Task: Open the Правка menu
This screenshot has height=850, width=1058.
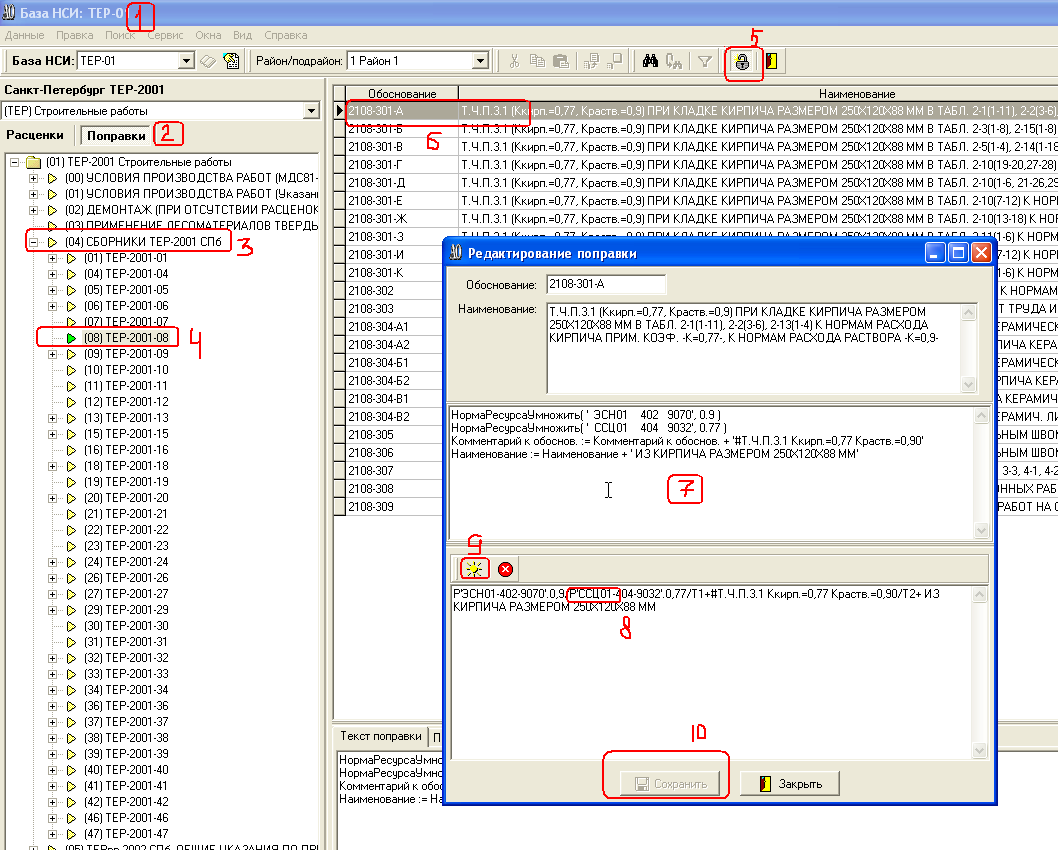Action: click(x=74, y=35)
